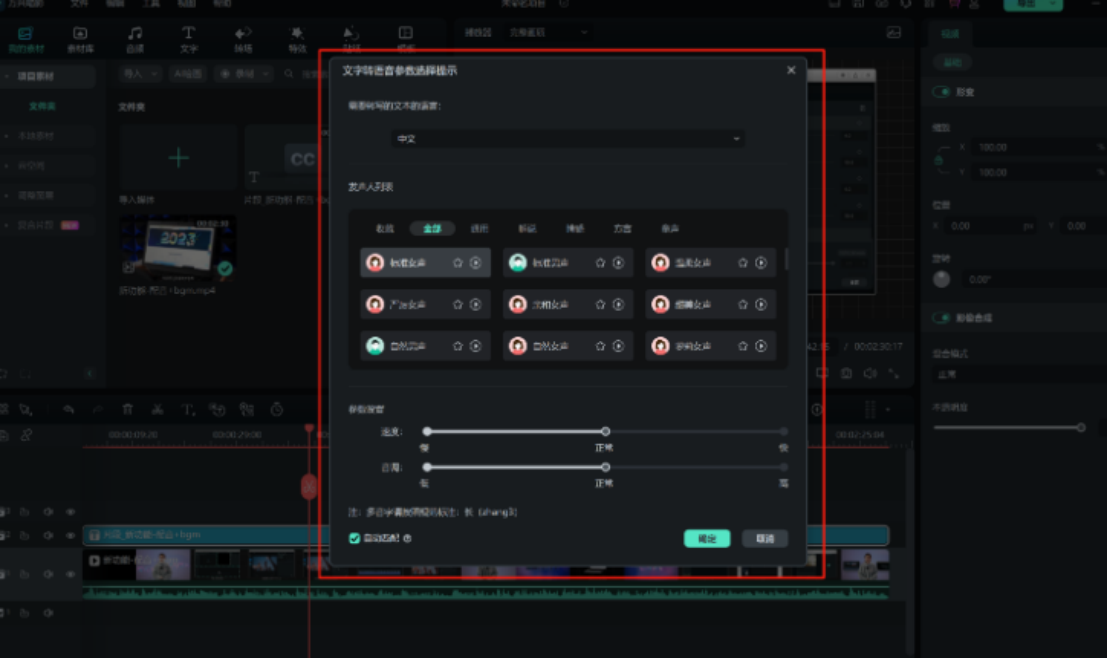Click the green export button at top right
Image resolution: width=1108 pixels, height=658 pixels.
(1033, 4)
